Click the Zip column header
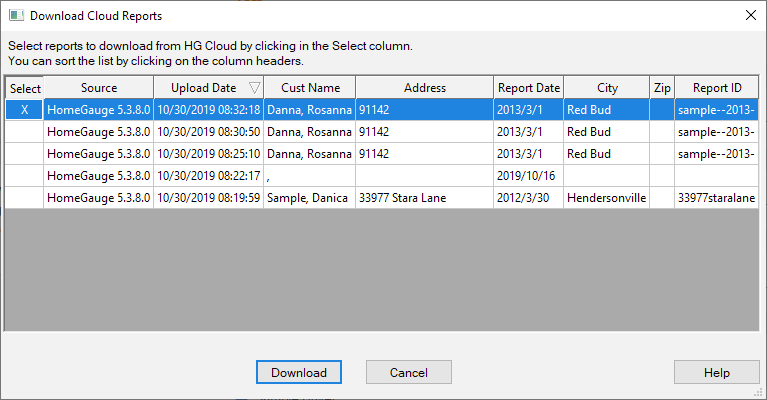This screenshot has height=400, width=767. tap(662, 88)
